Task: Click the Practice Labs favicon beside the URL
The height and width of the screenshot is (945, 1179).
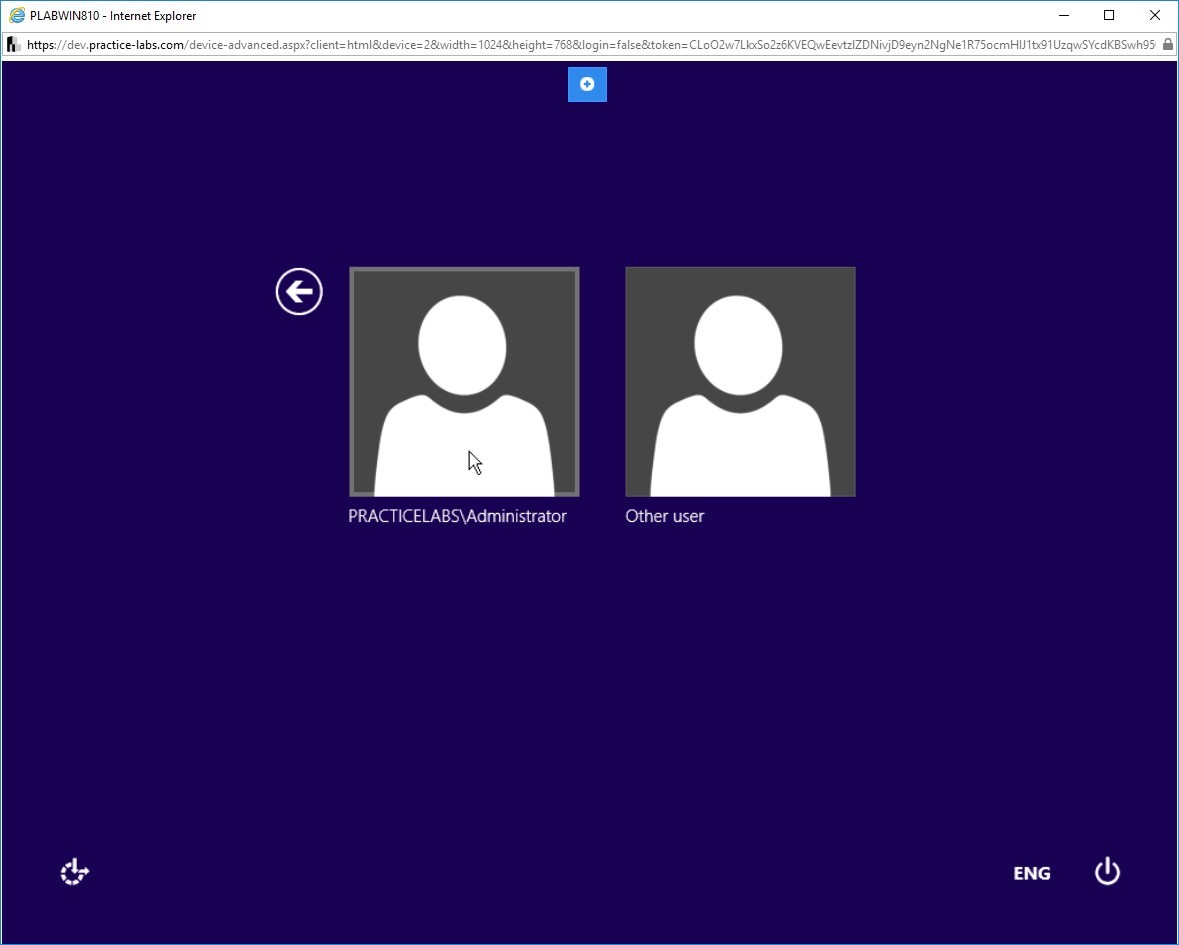Action: tap(14, 45)
